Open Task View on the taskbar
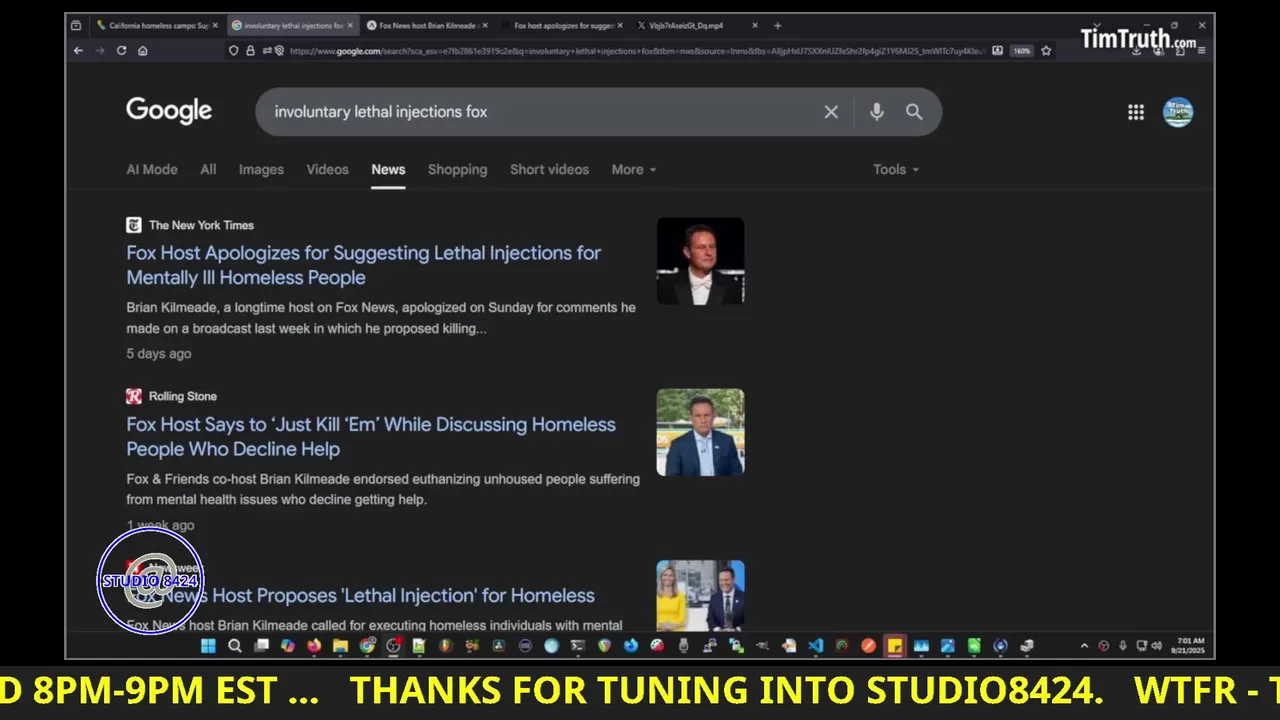1280x720 pixels. pyautogui.click(x=261, y=646)
